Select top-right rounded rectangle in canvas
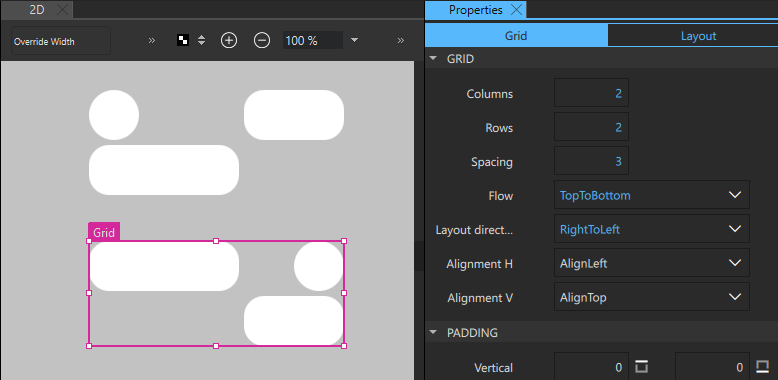This screenshot has width=778, height=380. pos(294,115)
